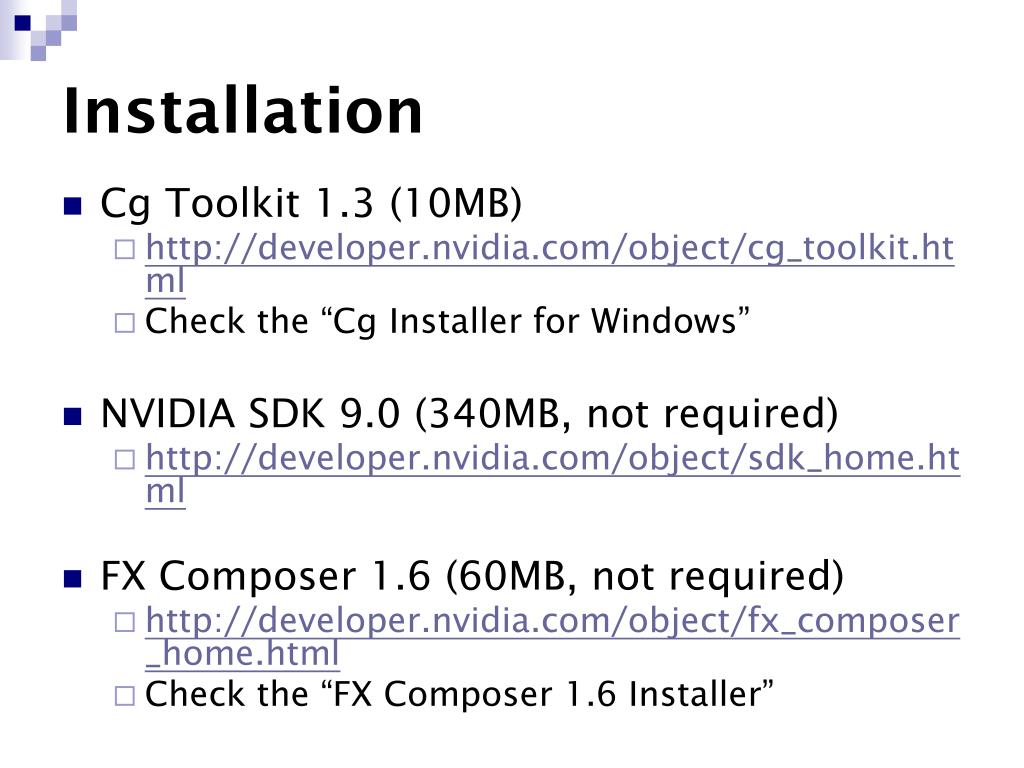
Task: Click hollow square bullet before fx_composer link
Action: (125, 622)
